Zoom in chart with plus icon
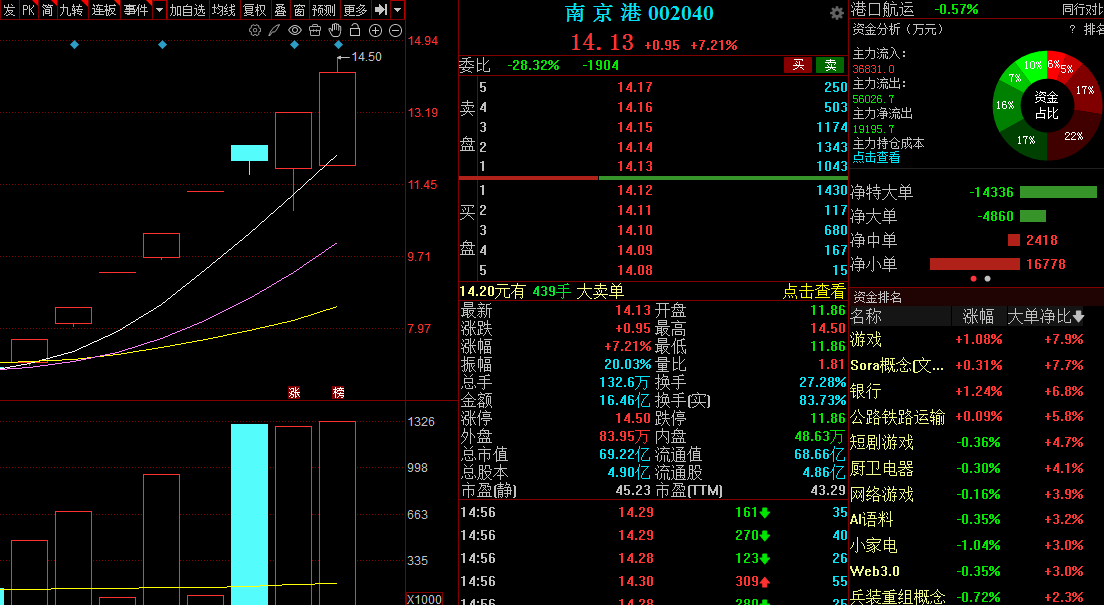The height and width of the screenshot is (605, 1104). click(375, 30)
